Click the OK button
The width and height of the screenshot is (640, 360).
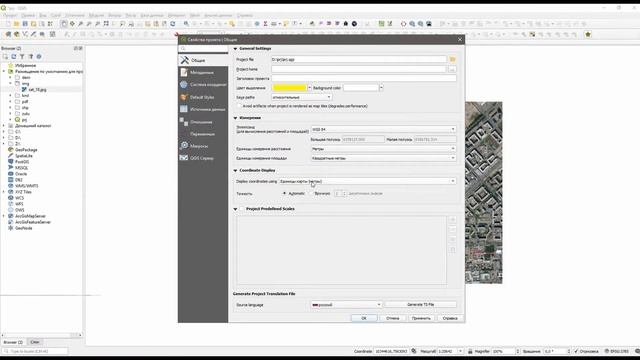coord(364,318)
